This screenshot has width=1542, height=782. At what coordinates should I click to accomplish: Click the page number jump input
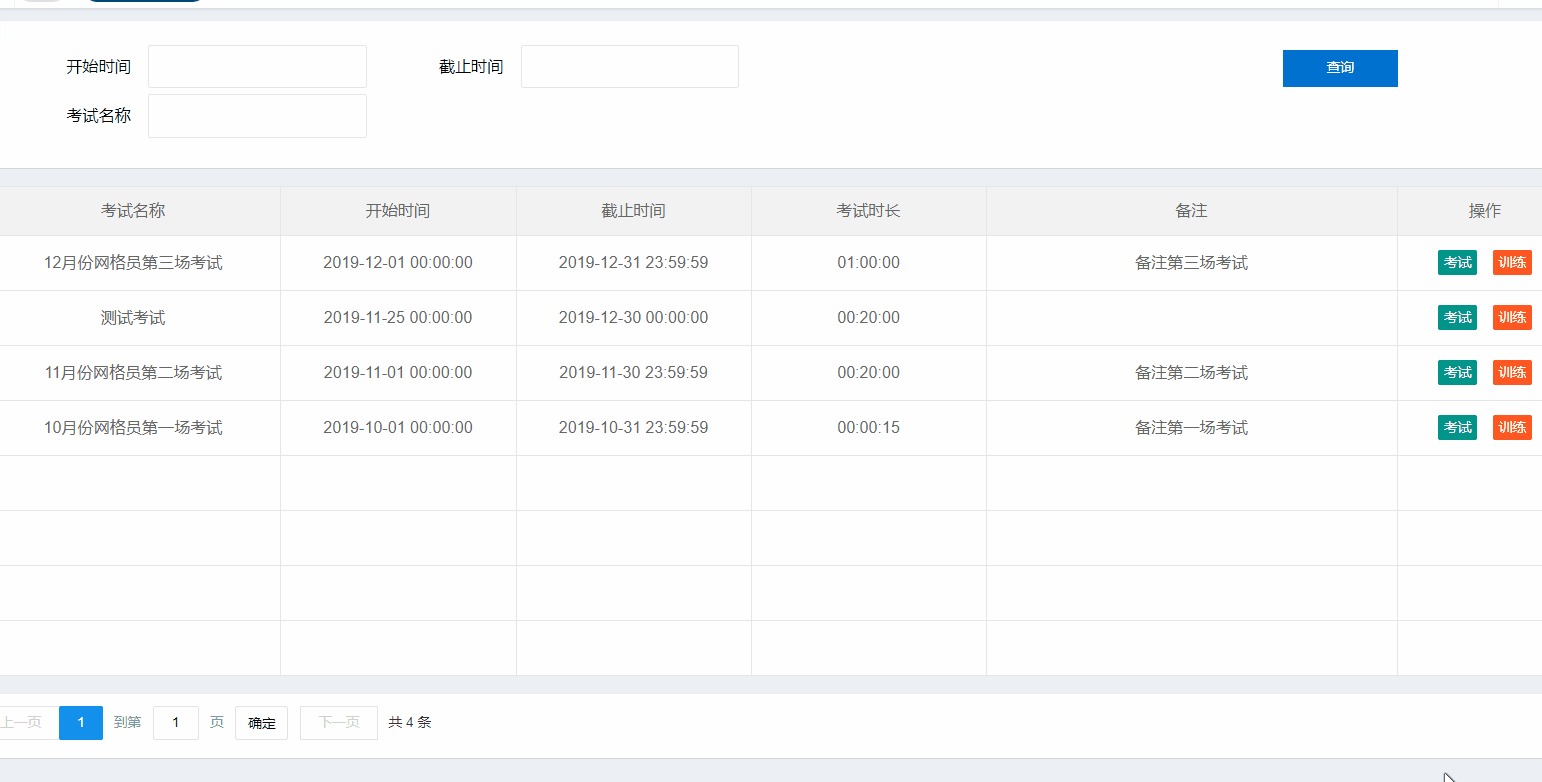tap(176, 723)
